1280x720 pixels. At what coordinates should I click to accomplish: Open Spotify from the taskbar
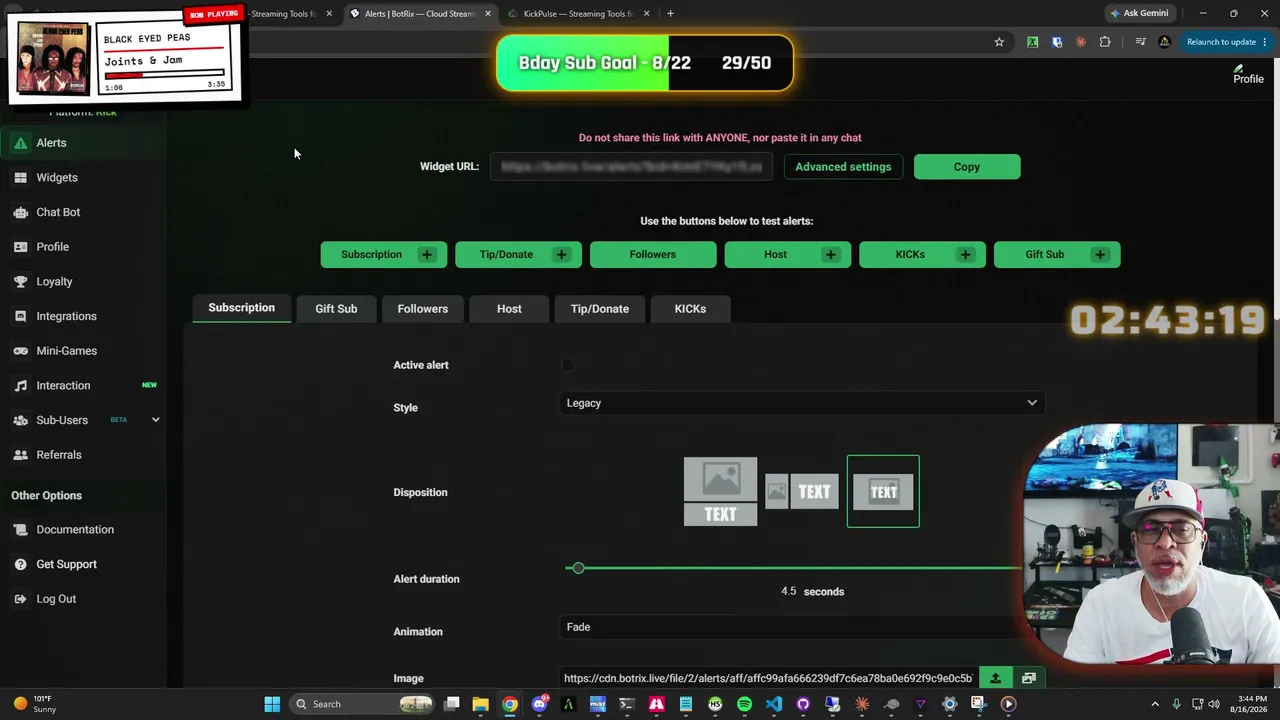pos(744,704)
